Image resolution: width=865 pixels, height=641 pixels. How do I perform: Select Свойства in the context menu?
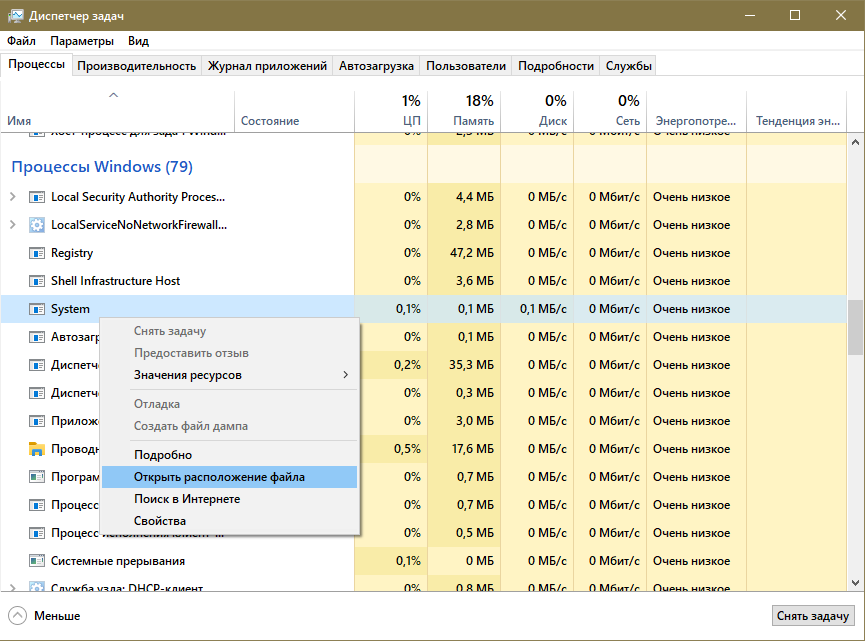pos(160,521)
